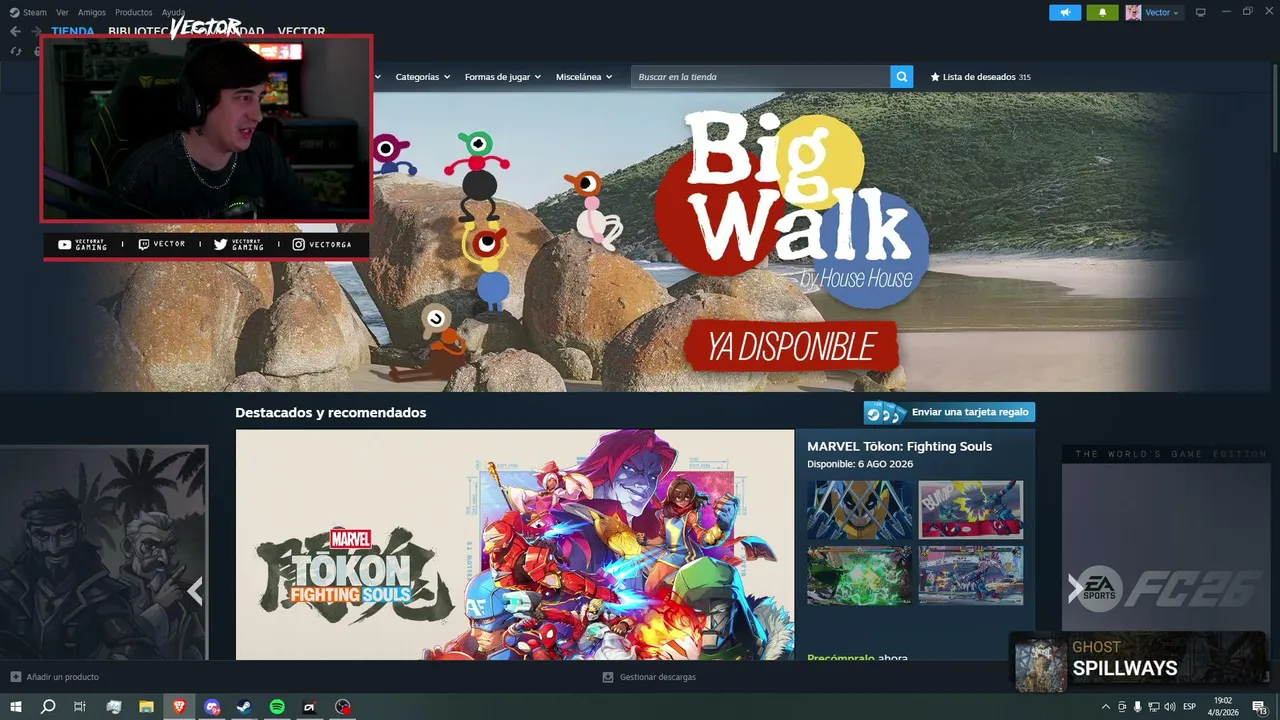Open the Productos menu
Screen dimensions: 1280x720
[134, 12]
